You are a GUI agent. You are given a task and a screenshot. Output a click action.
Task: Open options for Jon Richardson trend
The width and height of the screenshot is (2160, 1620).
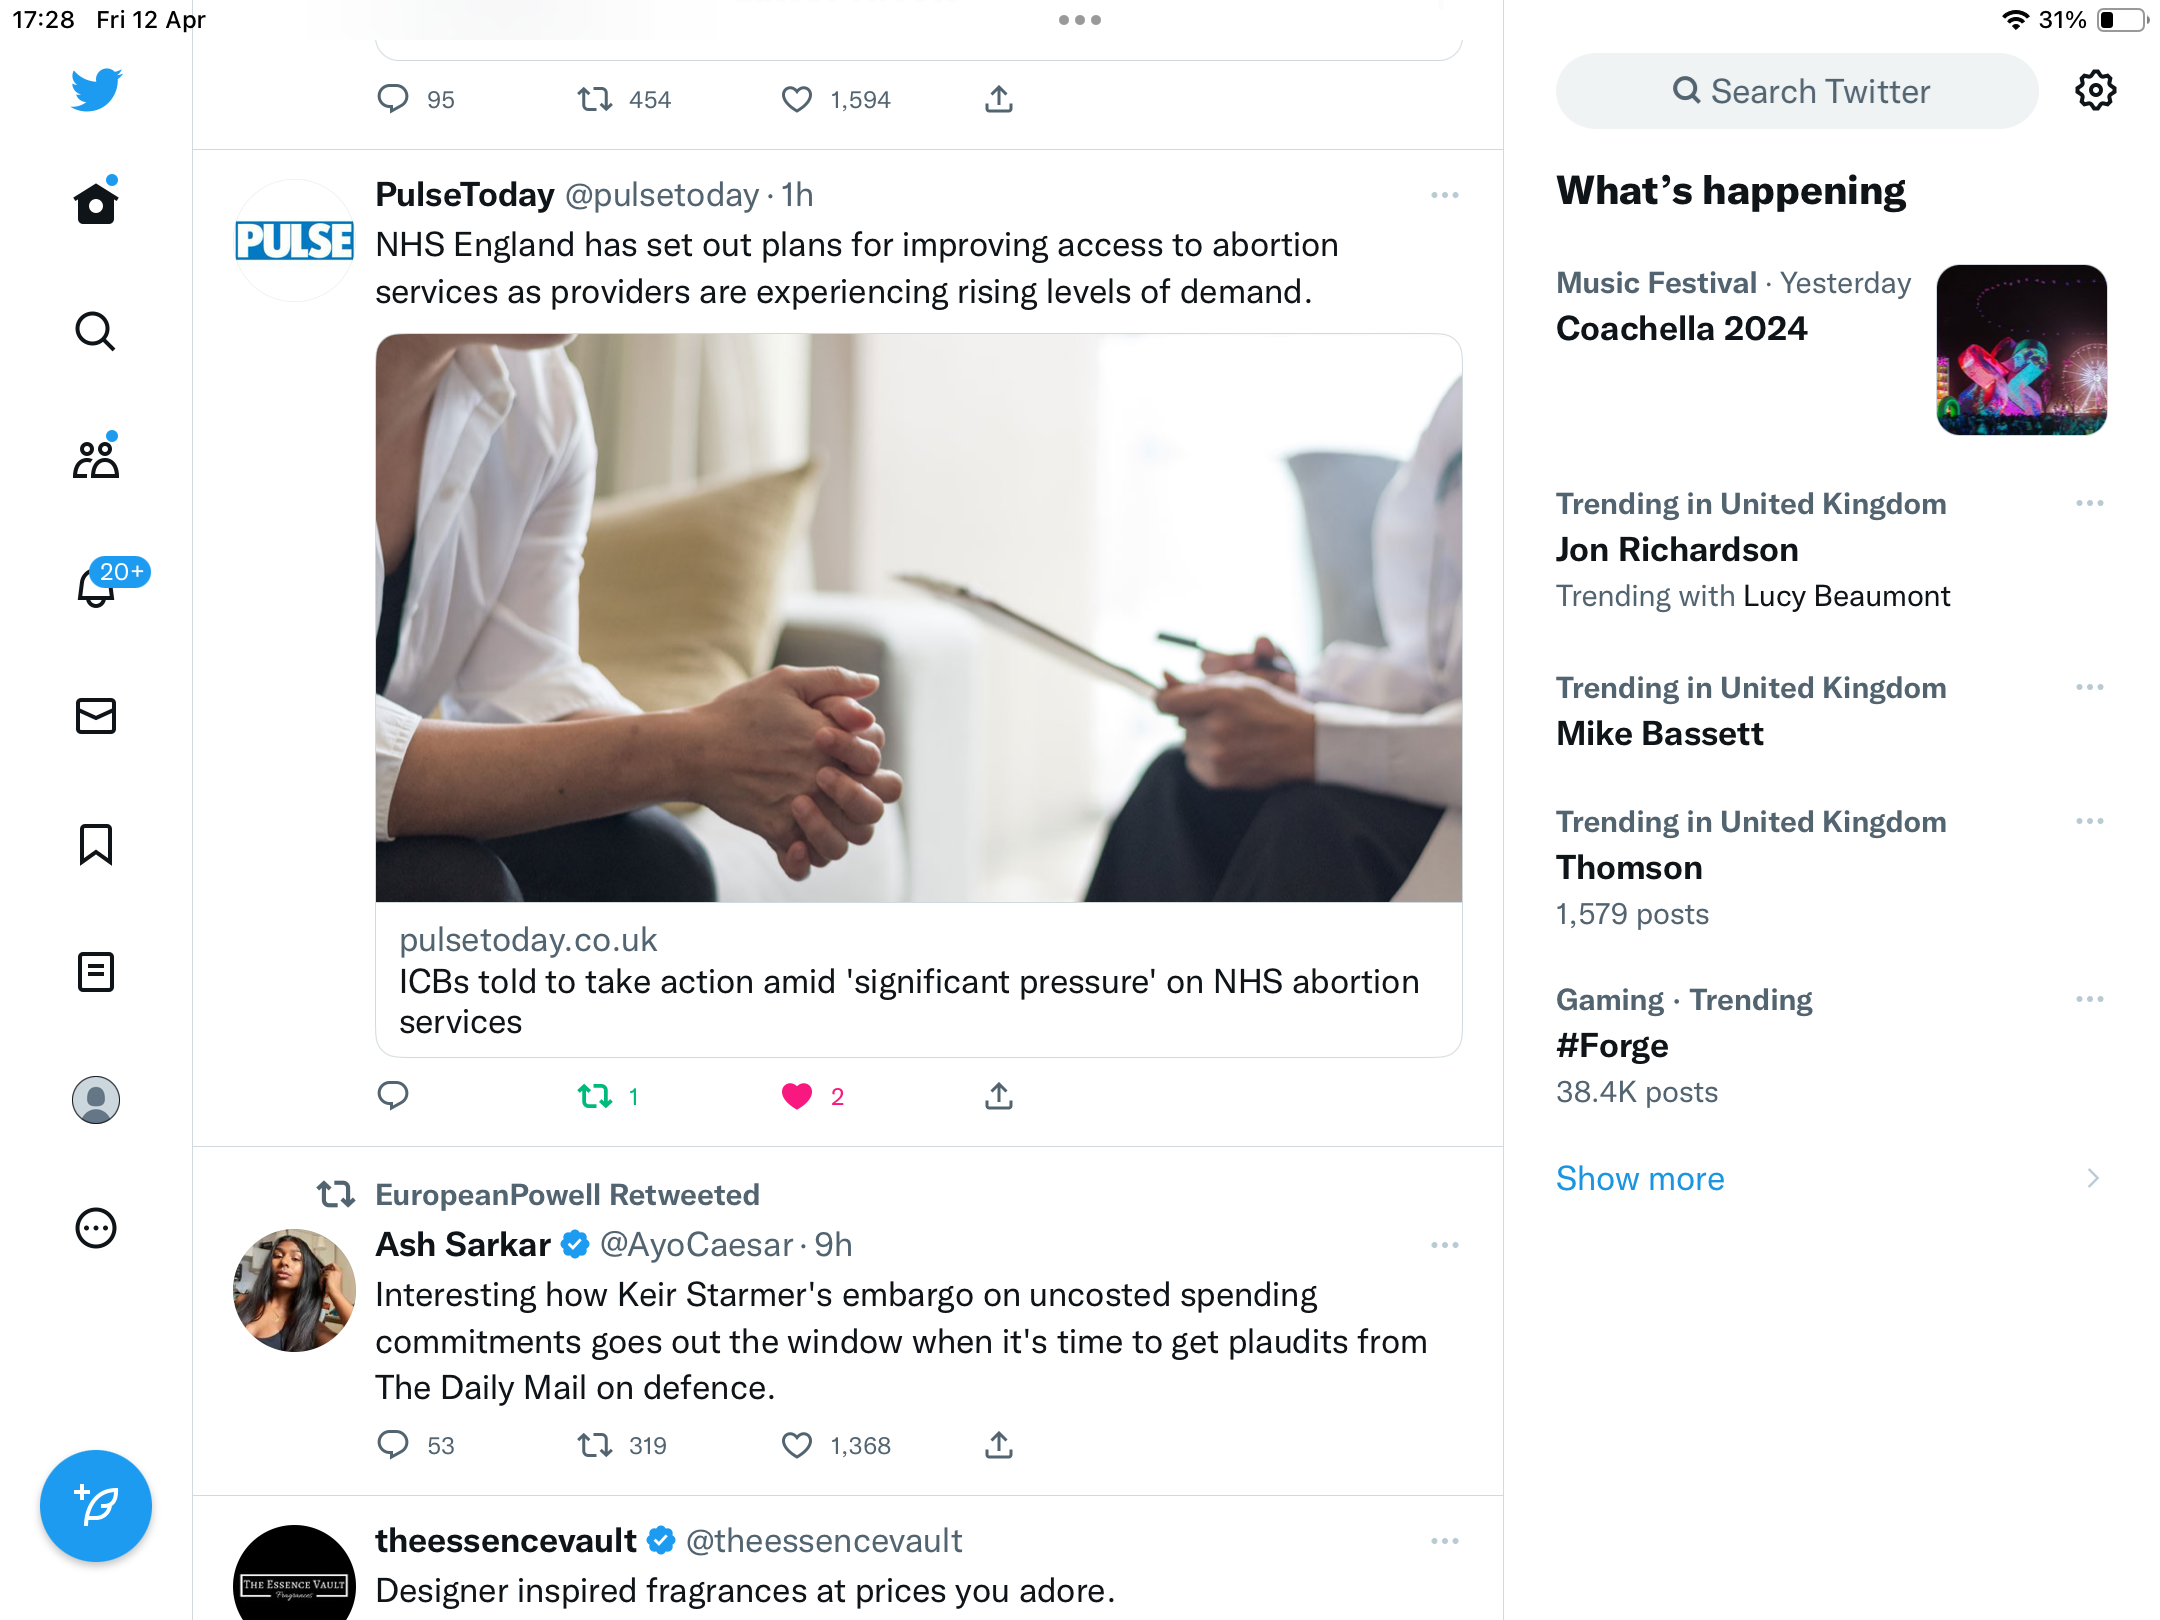click(2090, 503)
